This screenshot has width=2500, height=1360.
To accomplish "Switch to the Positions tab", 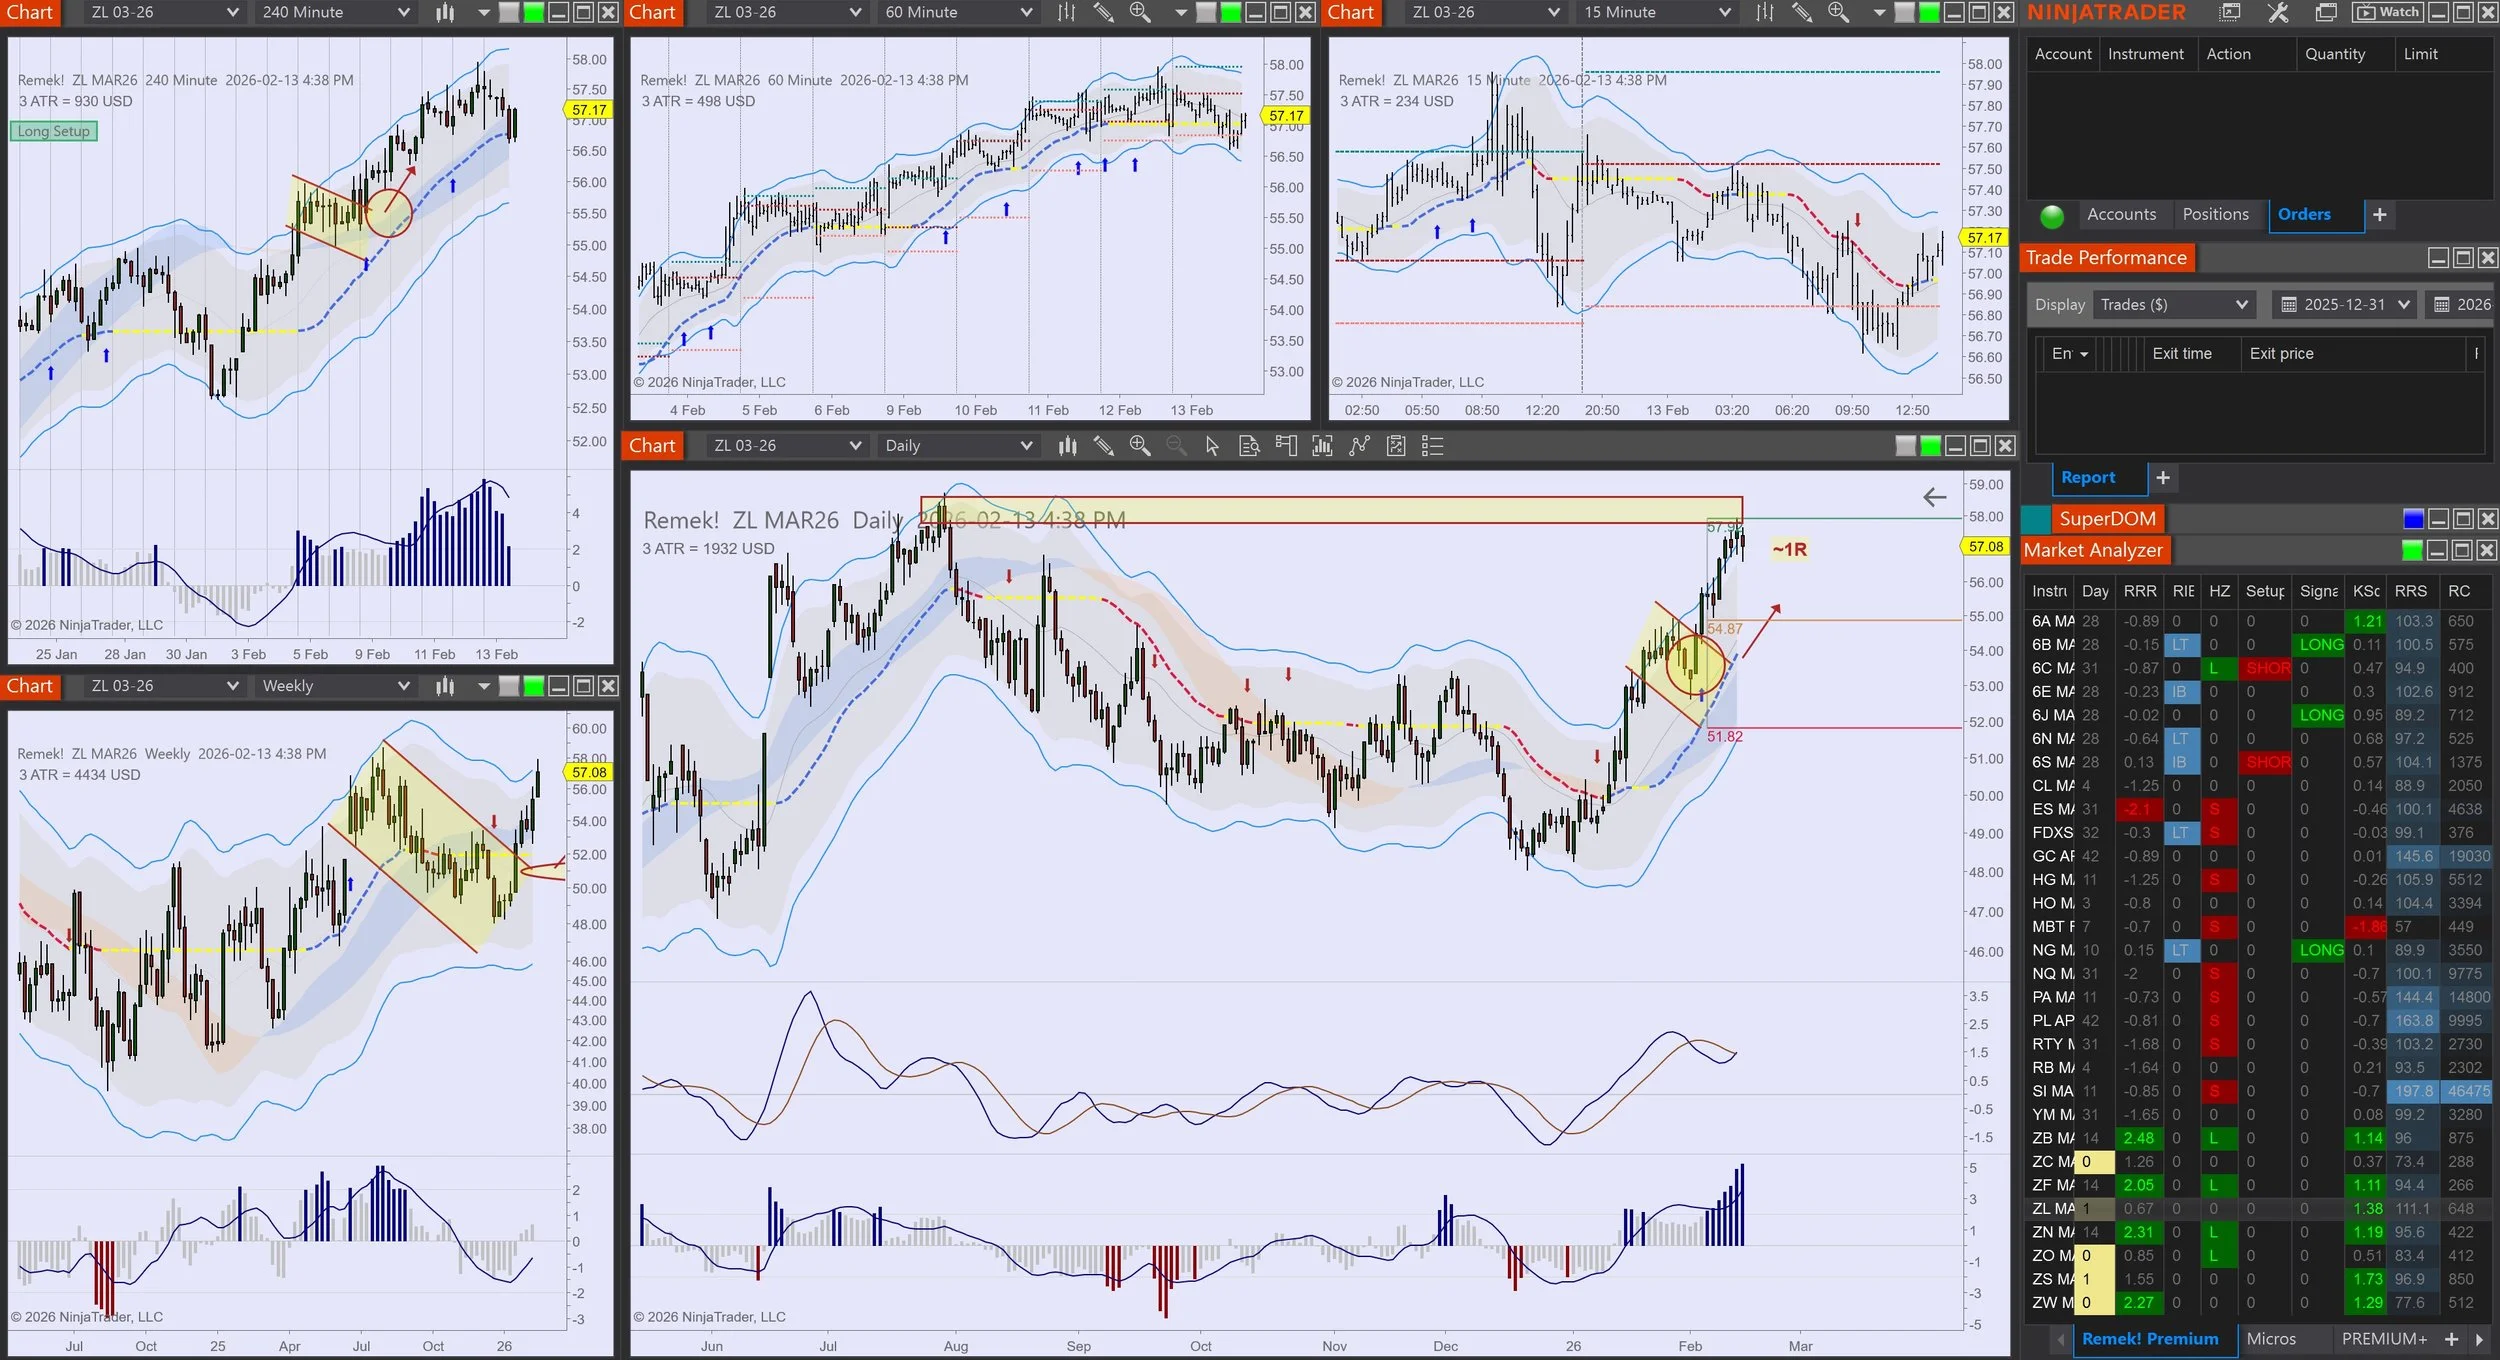I will click(x=2215, y=215).
